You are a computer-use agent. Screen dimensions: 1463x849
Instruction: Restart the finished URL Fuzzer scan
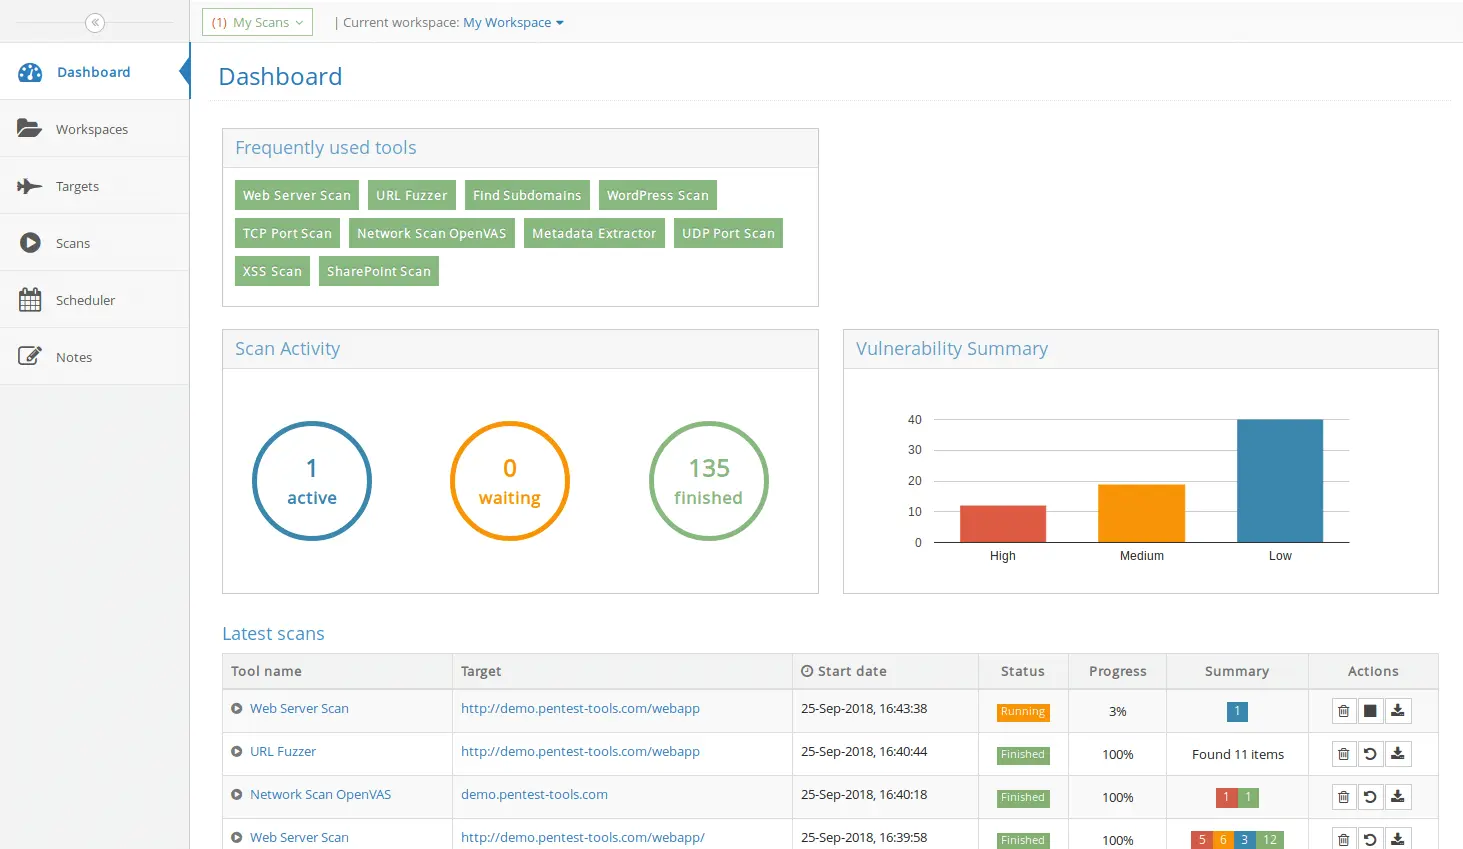(x=1371, y=753)
